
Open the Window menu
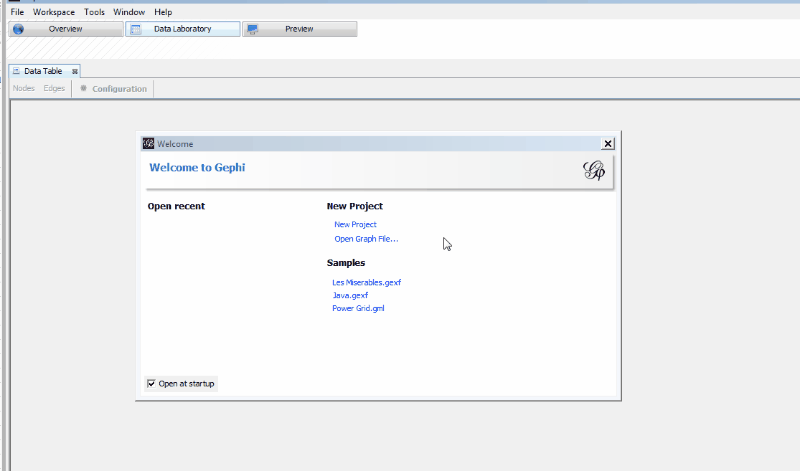pyautogui.click(x=129, y=12)
